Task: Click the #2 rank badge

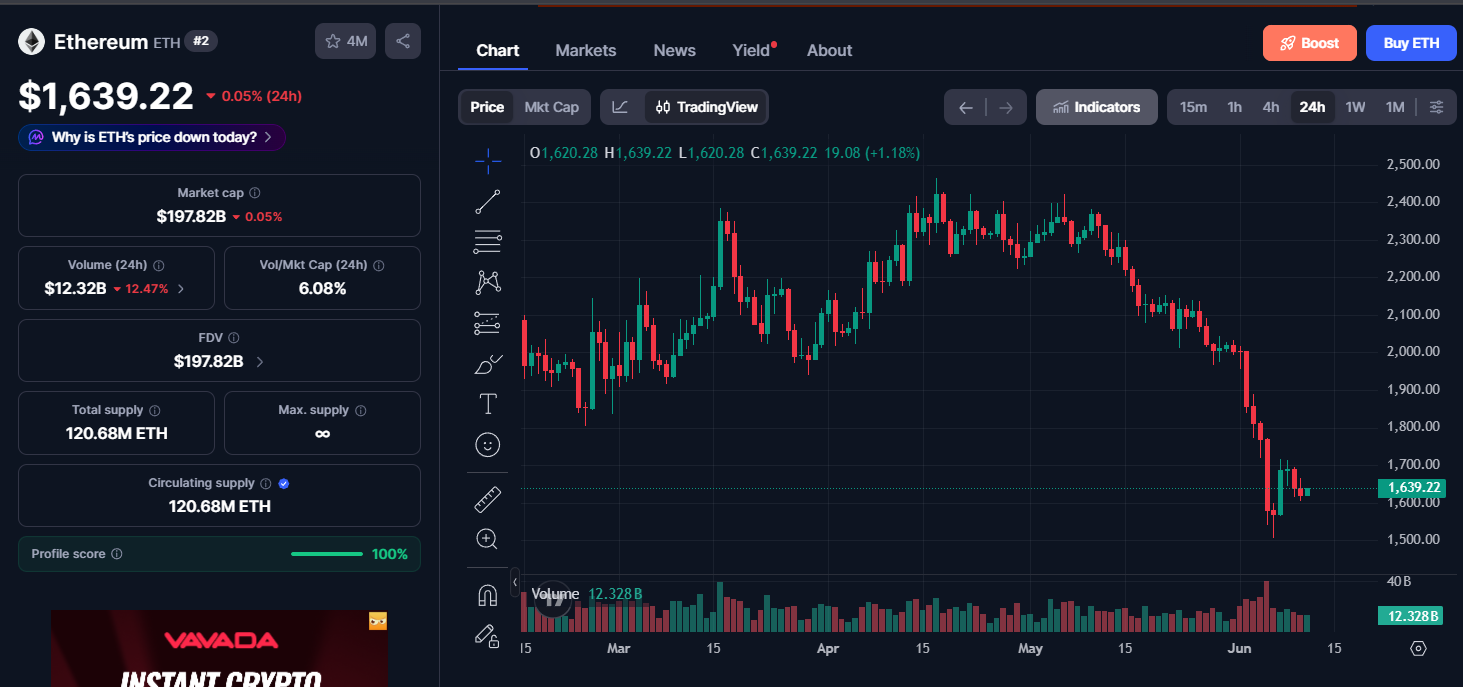Action: (201, 41)
